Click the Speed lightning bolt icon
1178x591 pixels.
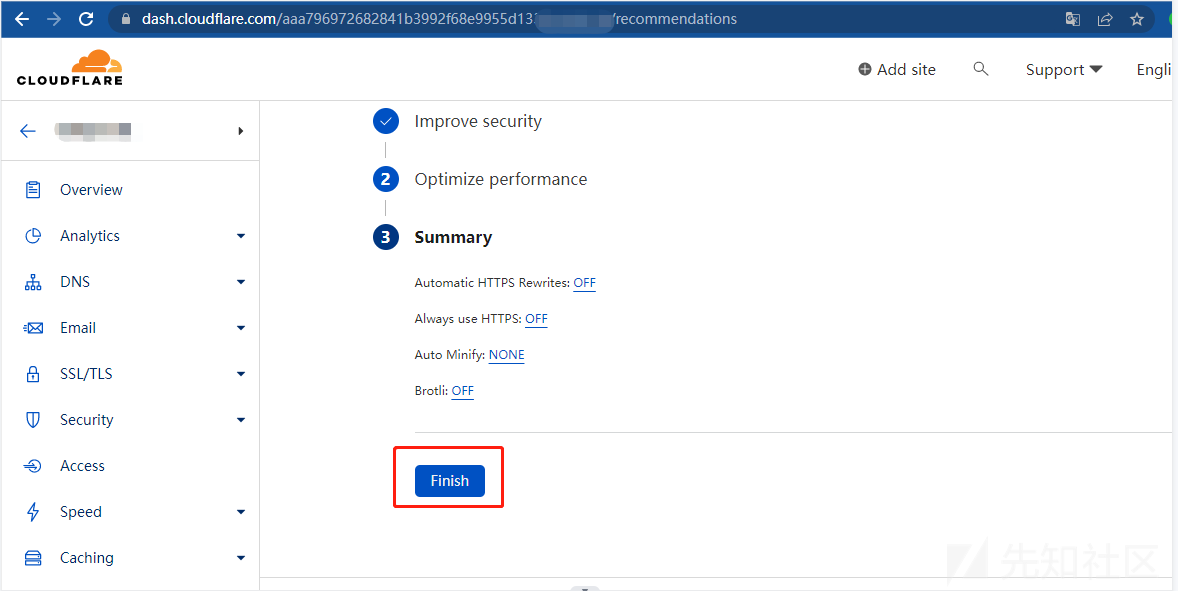(33, 512)
